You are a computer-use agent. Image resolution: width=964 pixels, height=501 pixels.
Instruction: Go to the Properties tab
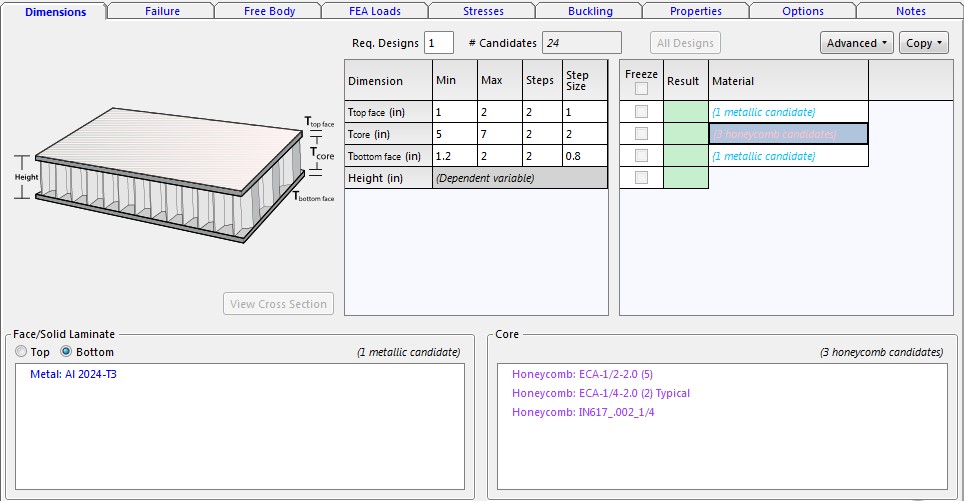pyautogui.click(x=696, y=11)
